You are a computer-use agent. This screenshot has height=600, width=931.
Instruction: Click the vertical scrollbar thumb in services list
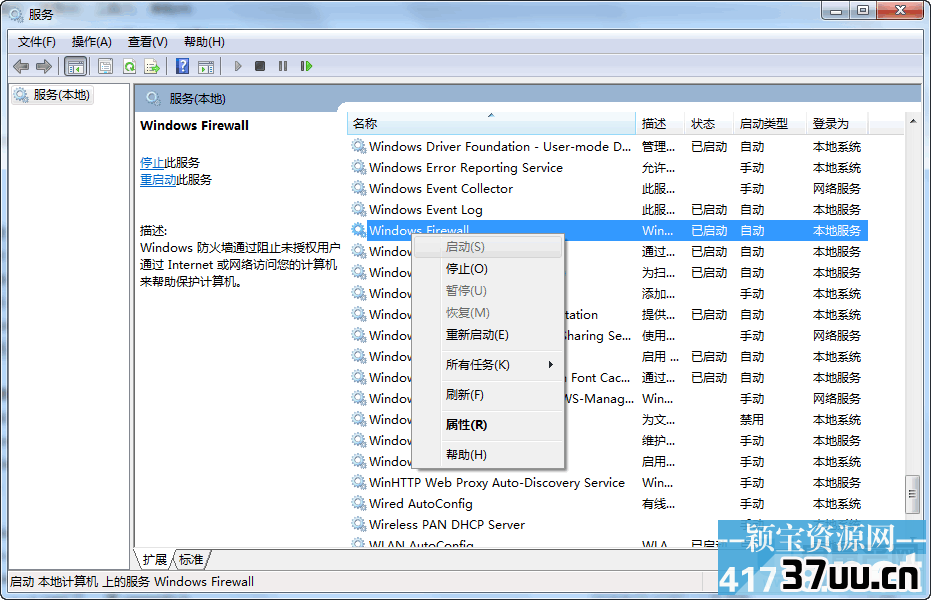click(x=913, y=494)
